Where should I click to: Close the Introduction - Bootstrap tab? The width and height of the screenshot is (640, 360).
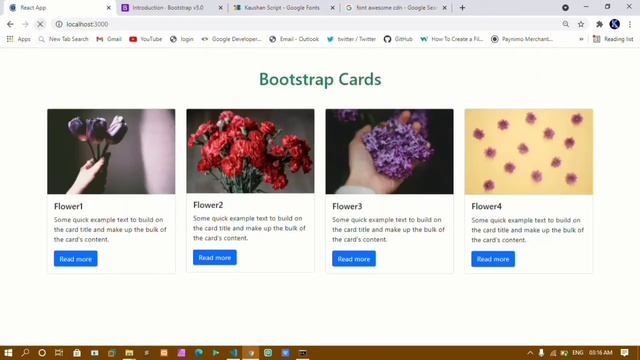coord(221,8)
